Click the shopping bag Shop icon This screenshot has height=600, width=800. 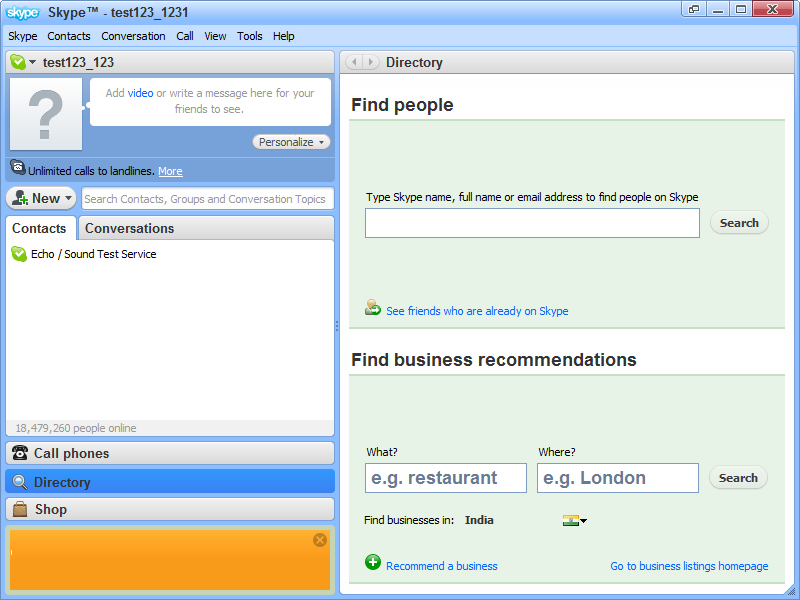(x=20, y=509)
